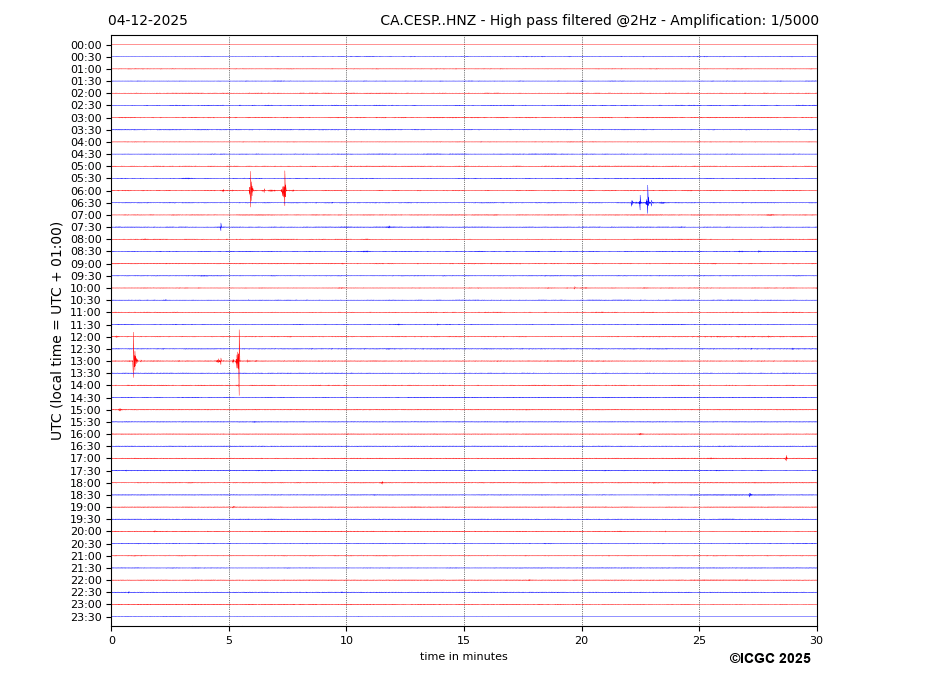Click the 'time in minutes' axis label
The image size is (927, 696).
463,656
